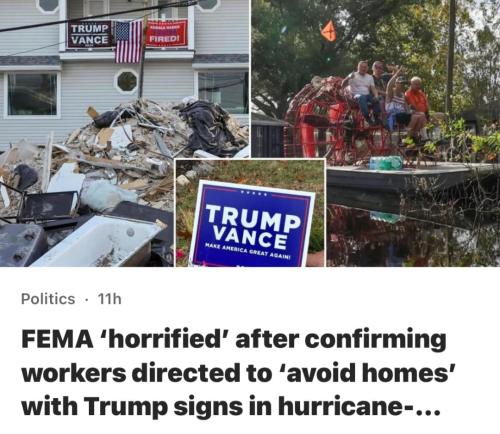This screenshot has width=500, height=434.
Task: Click the red 'Fired!' banner on balcony
Action: (x=166, y=33)
